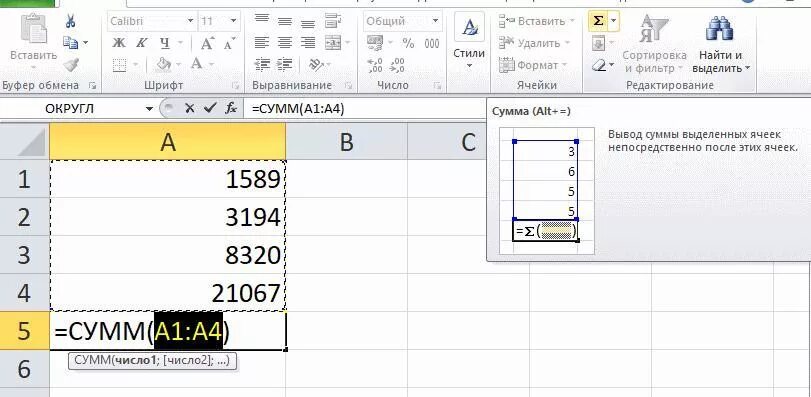Align cell text left
This screenshot has width=811, height=397.
coord(262,43)
